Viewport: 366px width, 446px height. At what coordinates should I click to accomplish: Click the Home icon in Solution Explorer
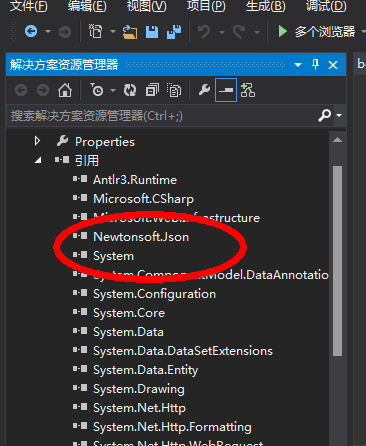click(x=65, y=90)
